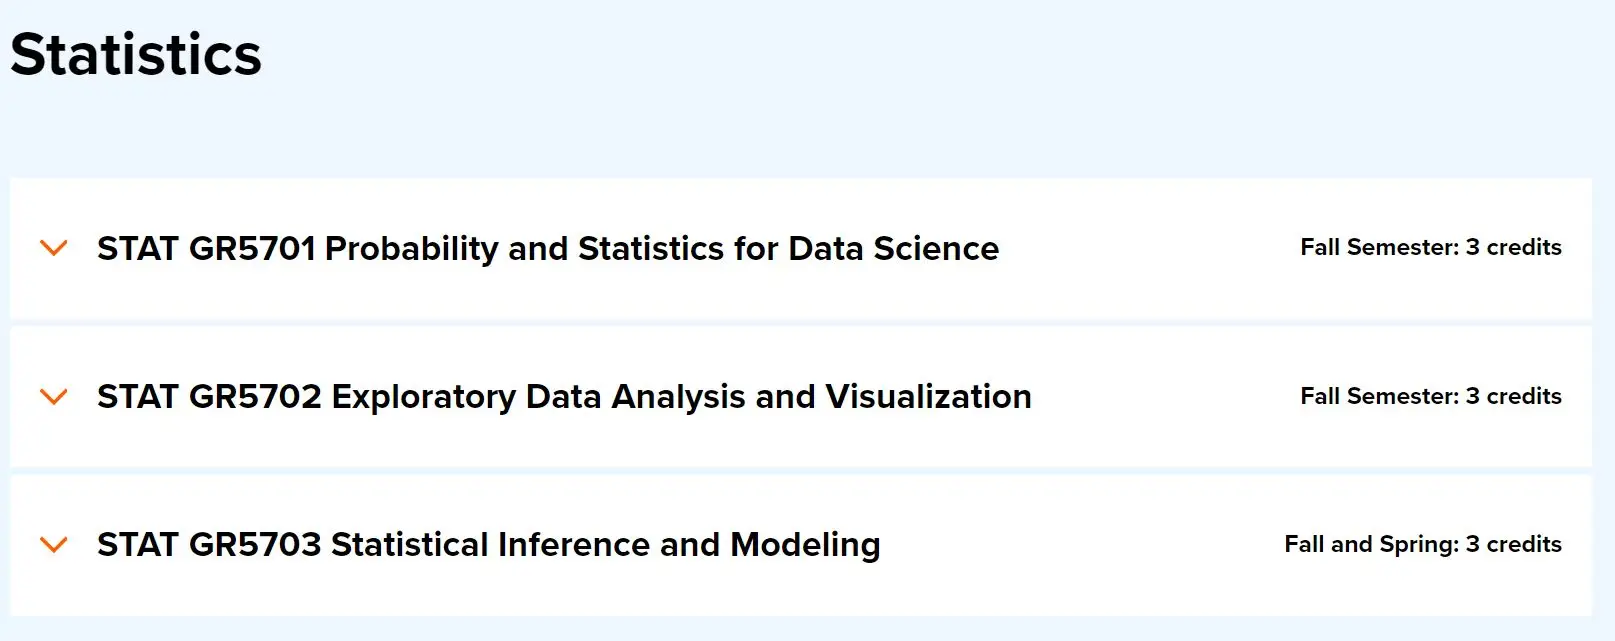Toggle the chevron icon next to STAT GR5703
Screen dimensions: 1615x641
tap(53, 545)
